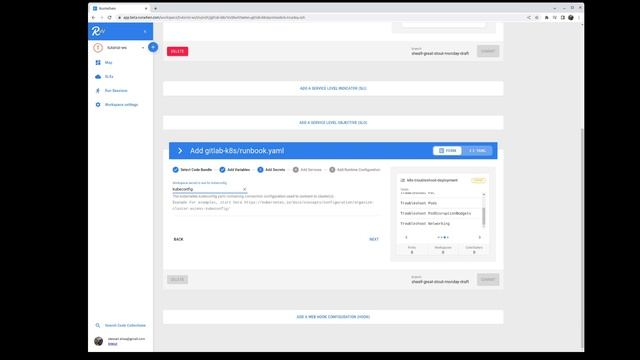
Task: Click the Run Sessions runner icon
Action: point(98,91)
